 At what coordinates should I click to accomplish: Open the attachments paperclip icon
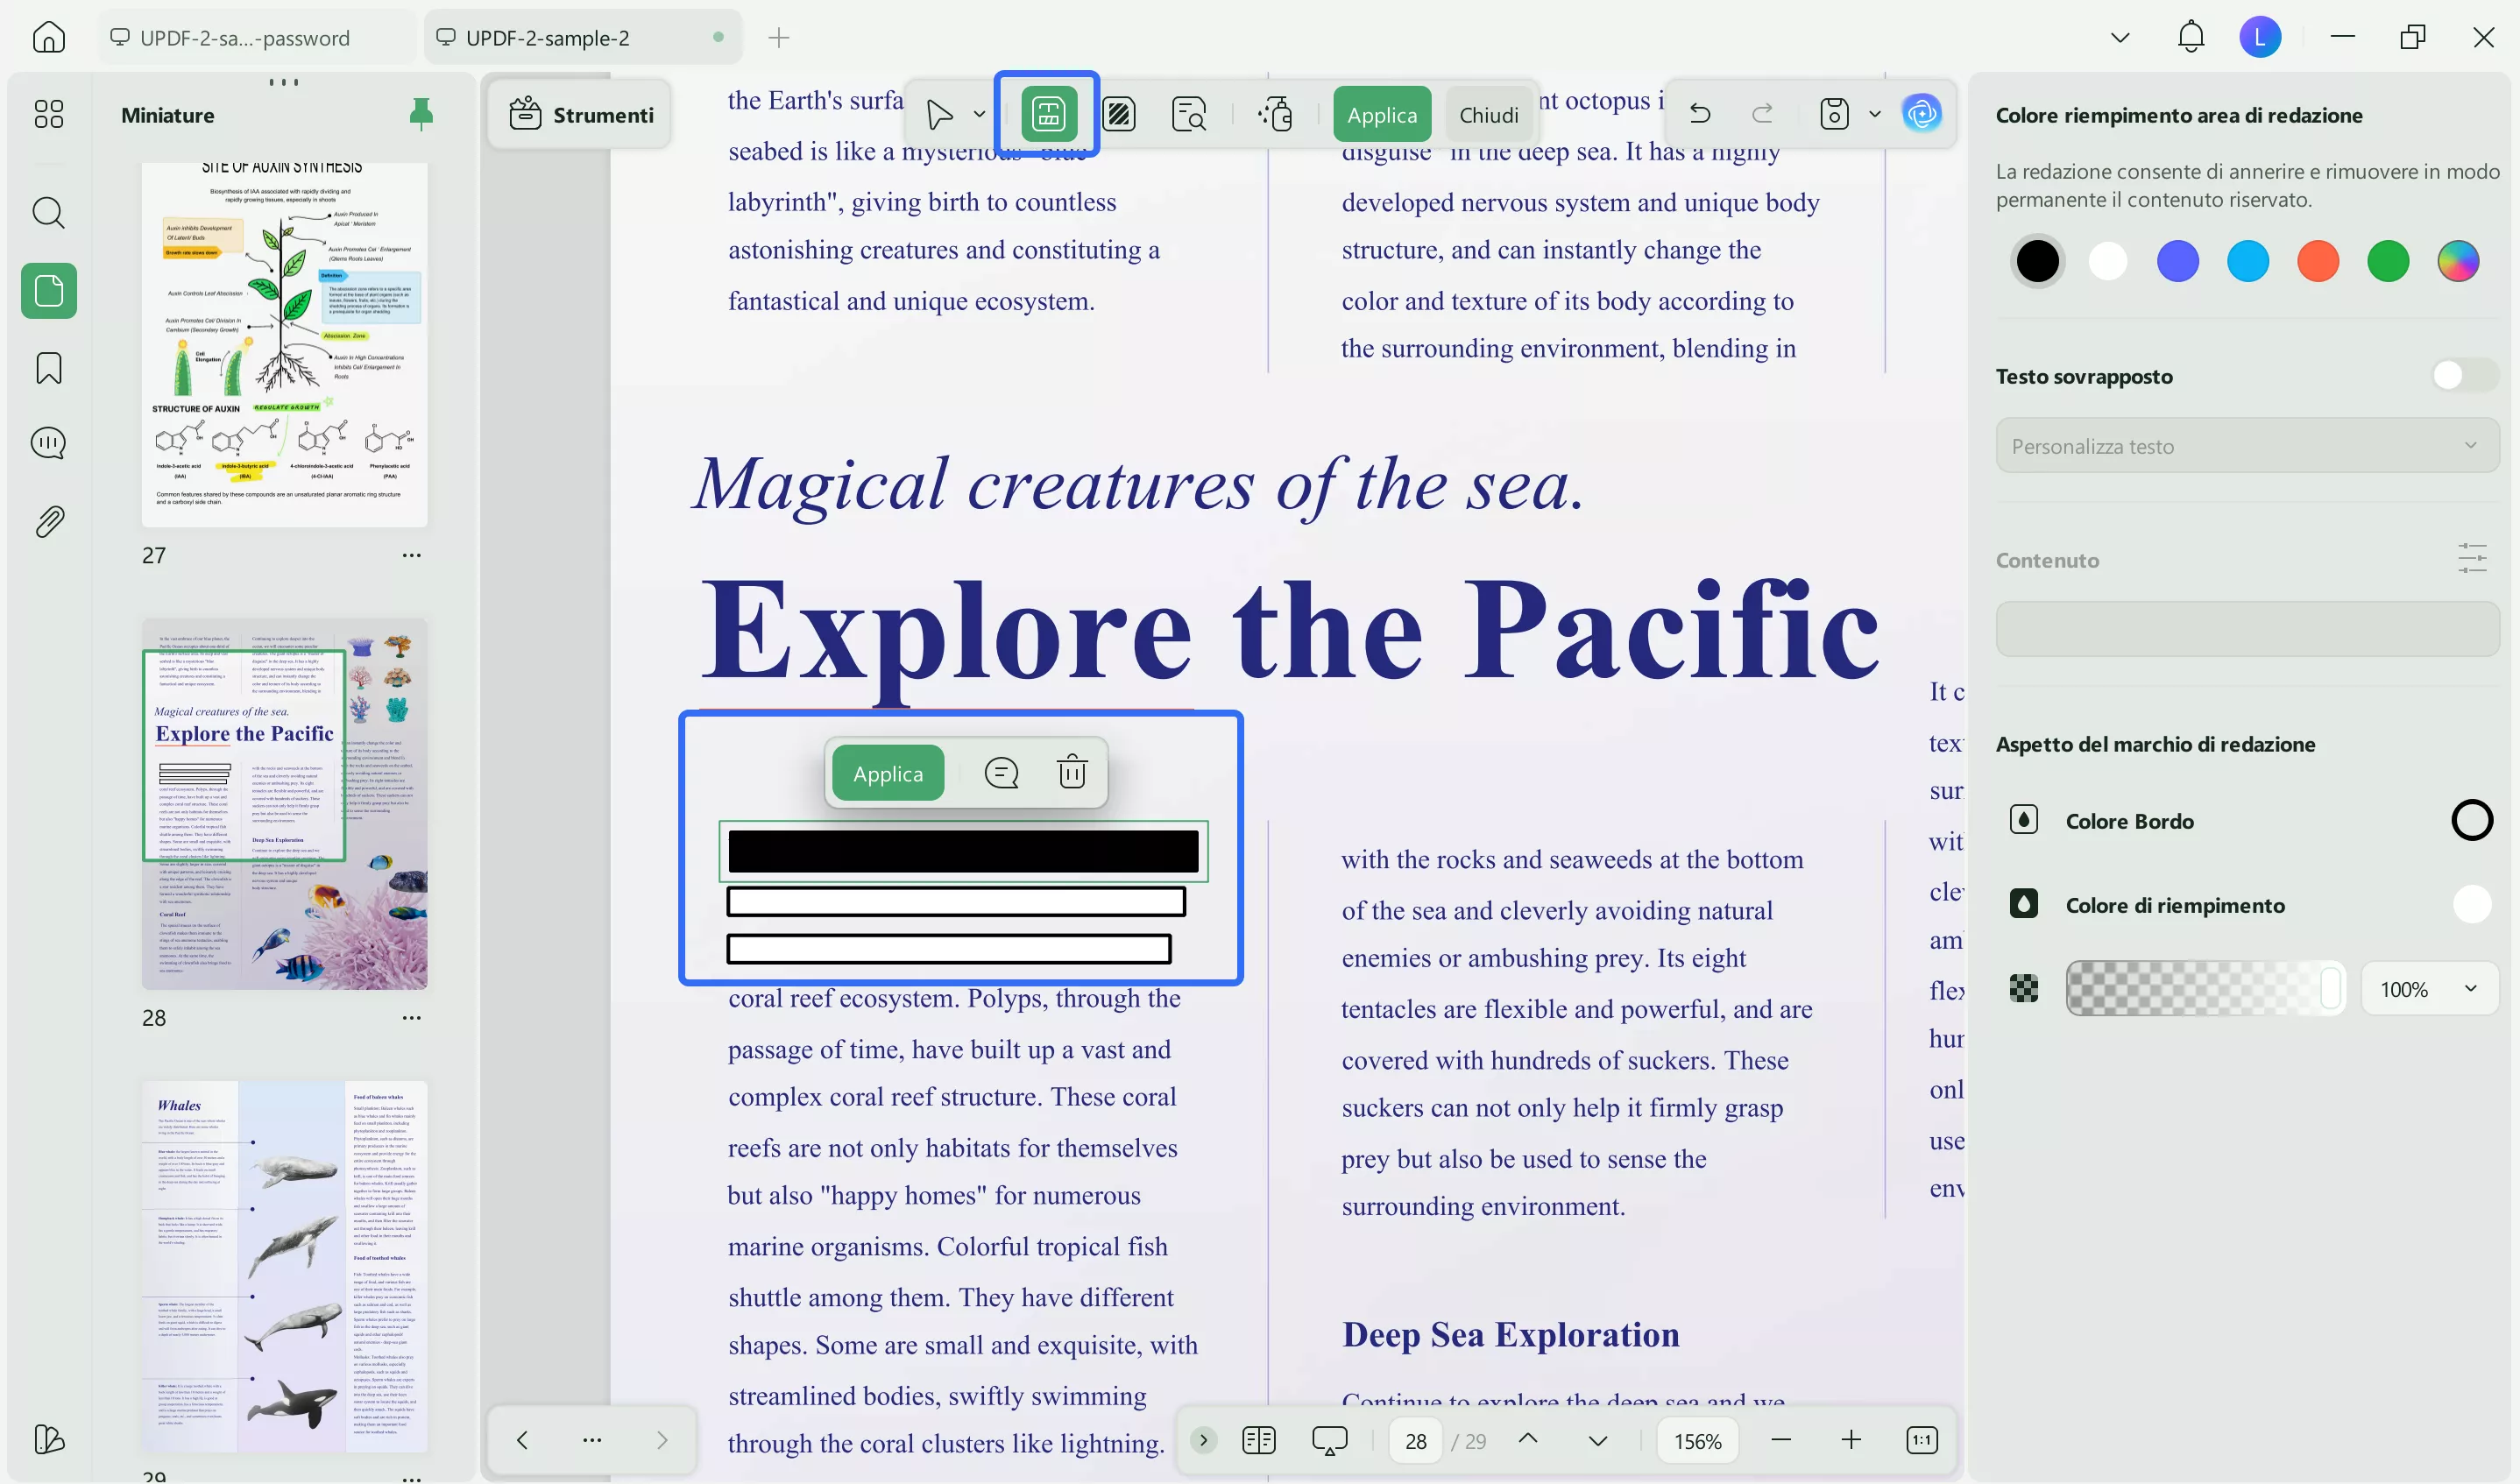tap(48, 521)
